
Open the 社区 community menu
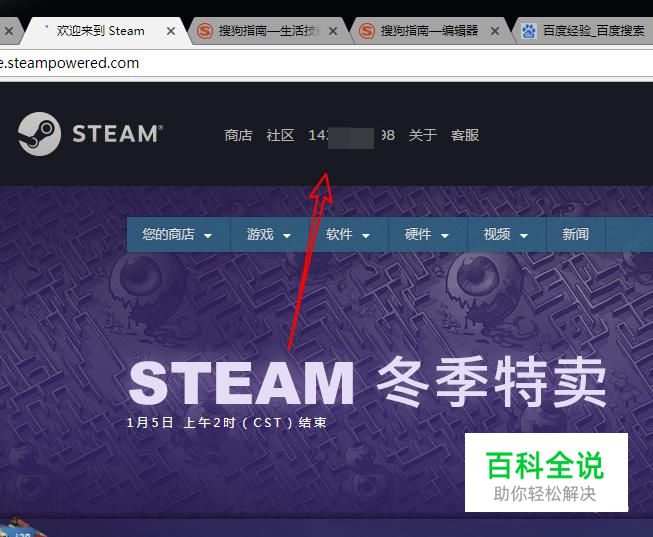280,135
